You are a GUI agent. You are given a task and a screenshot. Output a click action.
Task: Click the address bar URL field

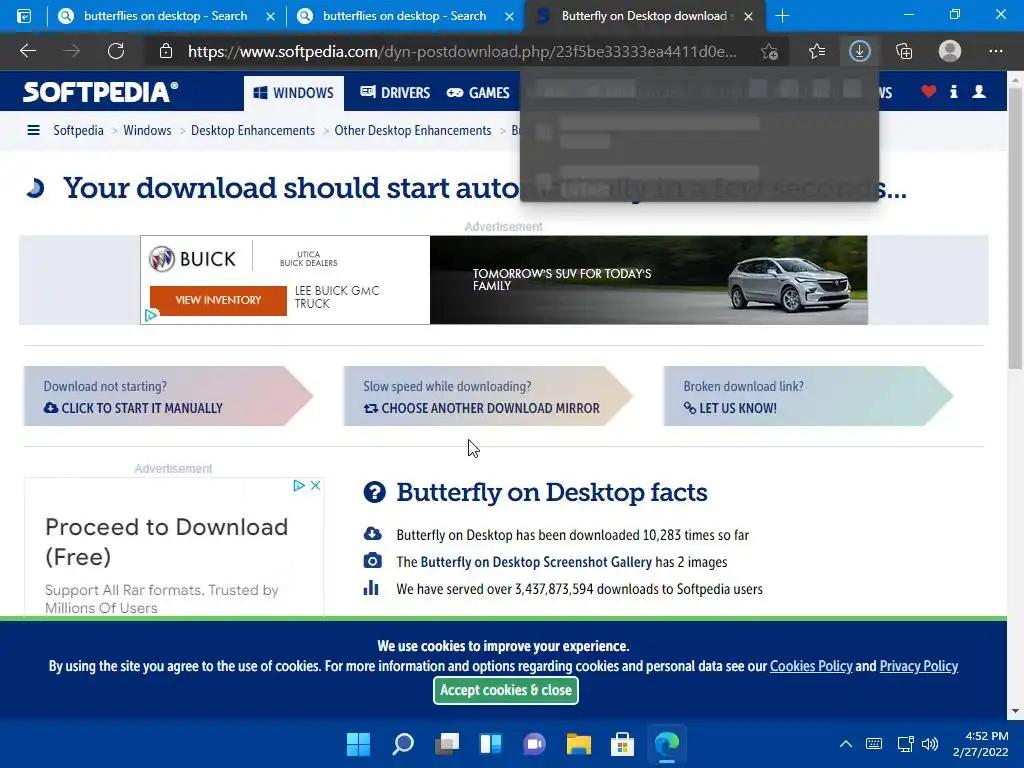[461, 52]
